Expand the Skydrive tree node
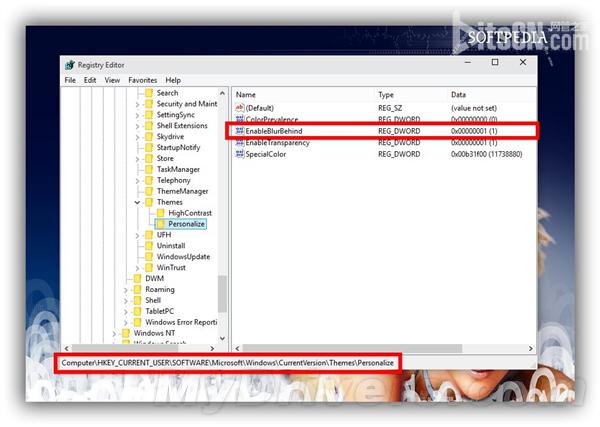This screenshot has height=427, width=600. tap(137, 137)
